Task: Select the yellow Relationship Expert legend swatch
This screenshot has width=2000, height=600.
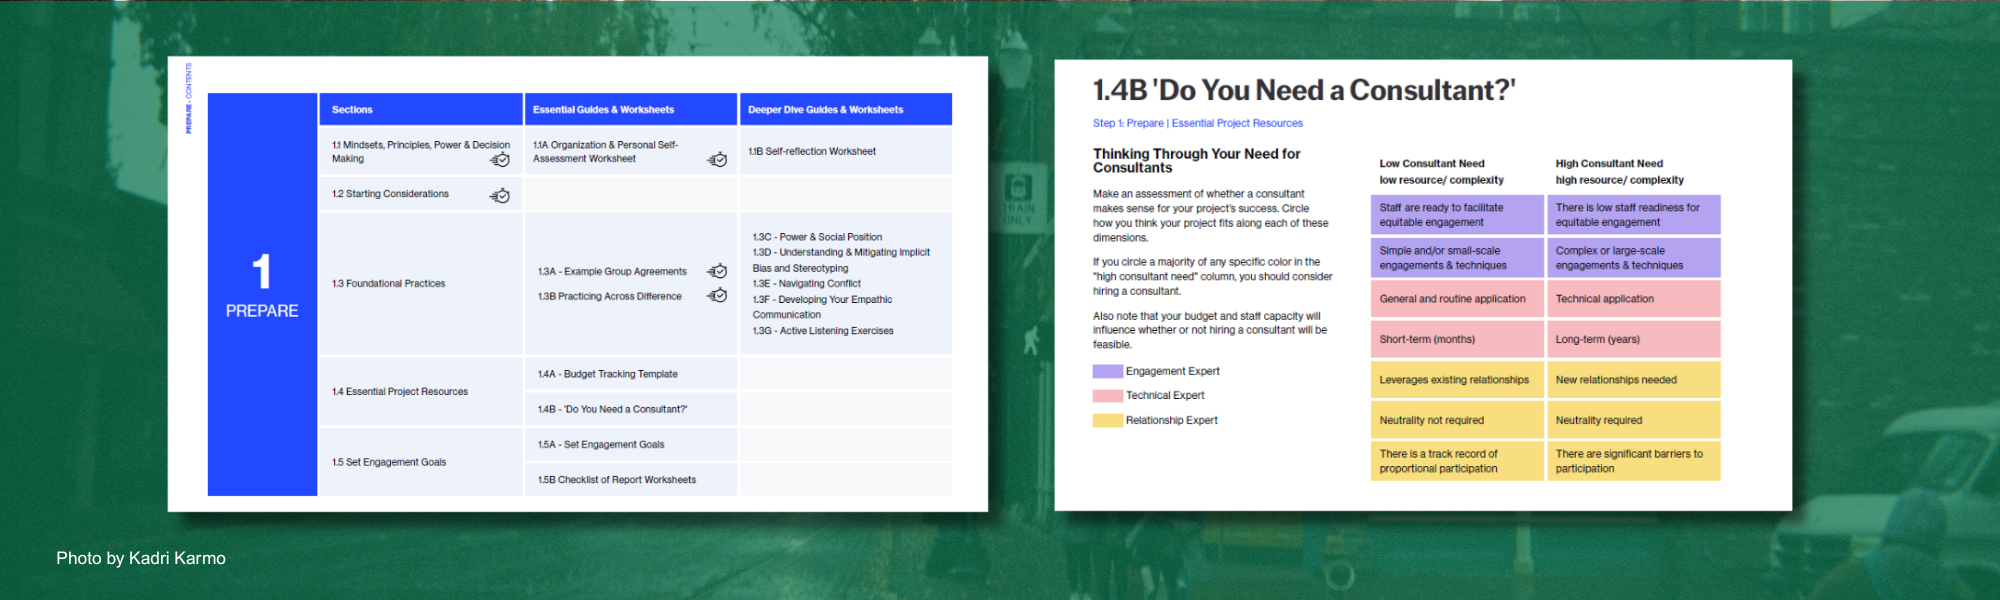Action: 1107,421
